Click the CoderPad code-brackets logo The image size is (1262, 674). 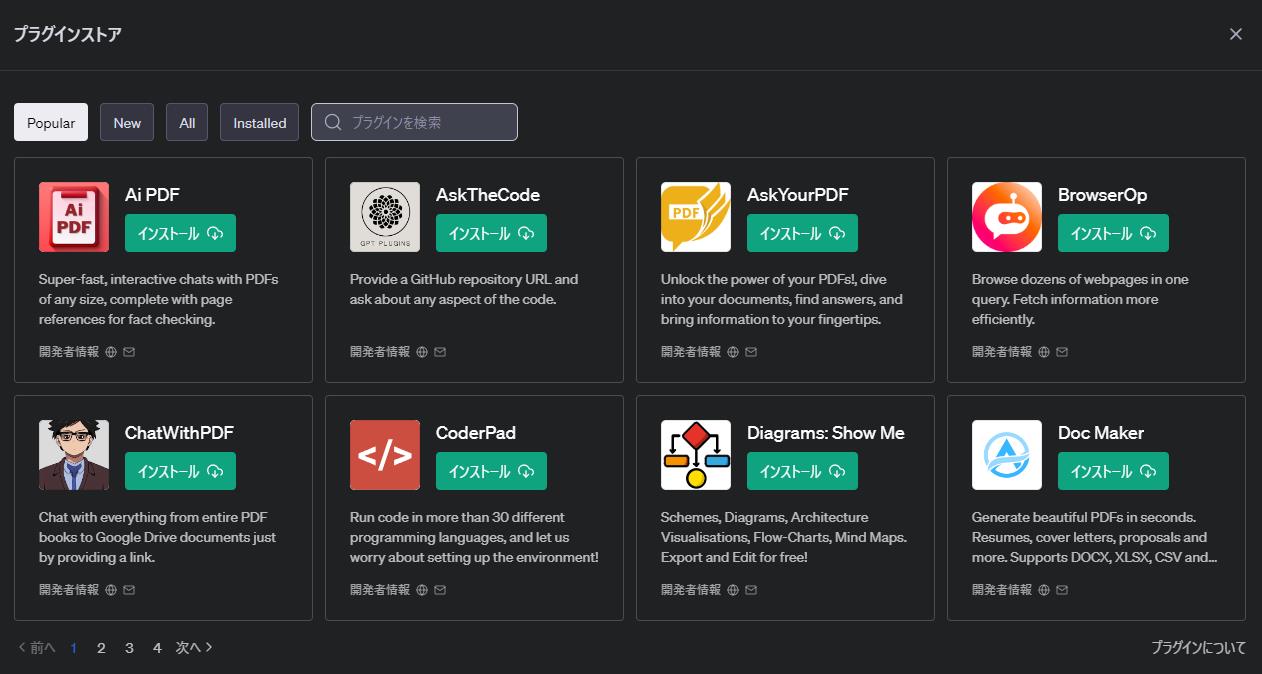385,455
